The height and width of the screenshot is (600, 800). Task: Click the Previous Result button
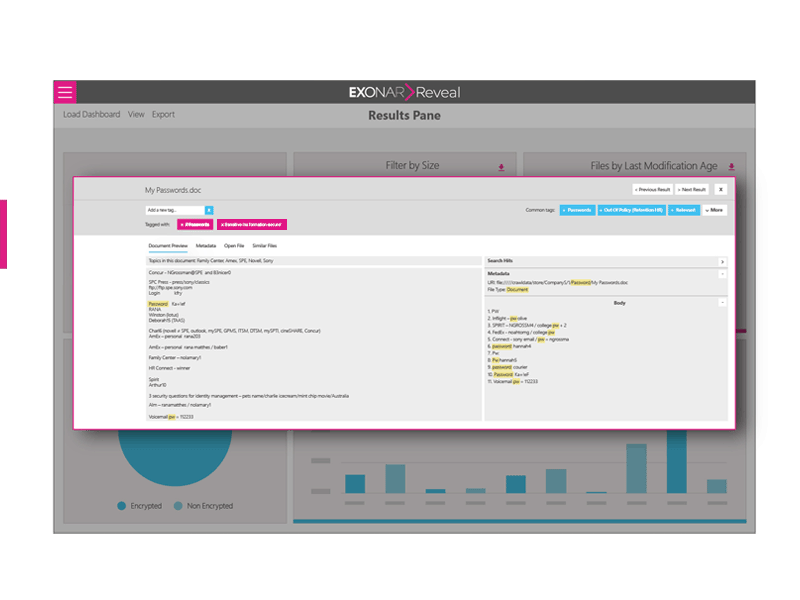pos(650,190)
